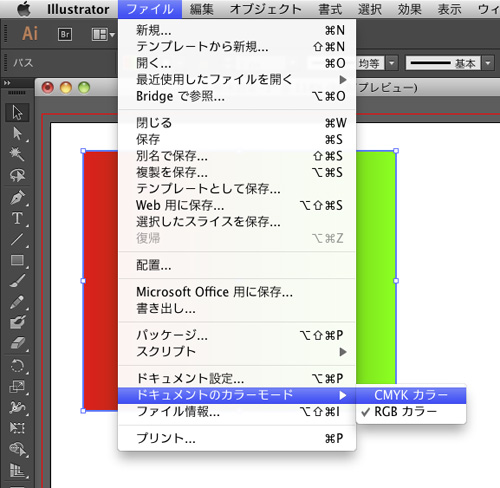
Task: Select the Pencil tool
Action: tap(17, 302)
